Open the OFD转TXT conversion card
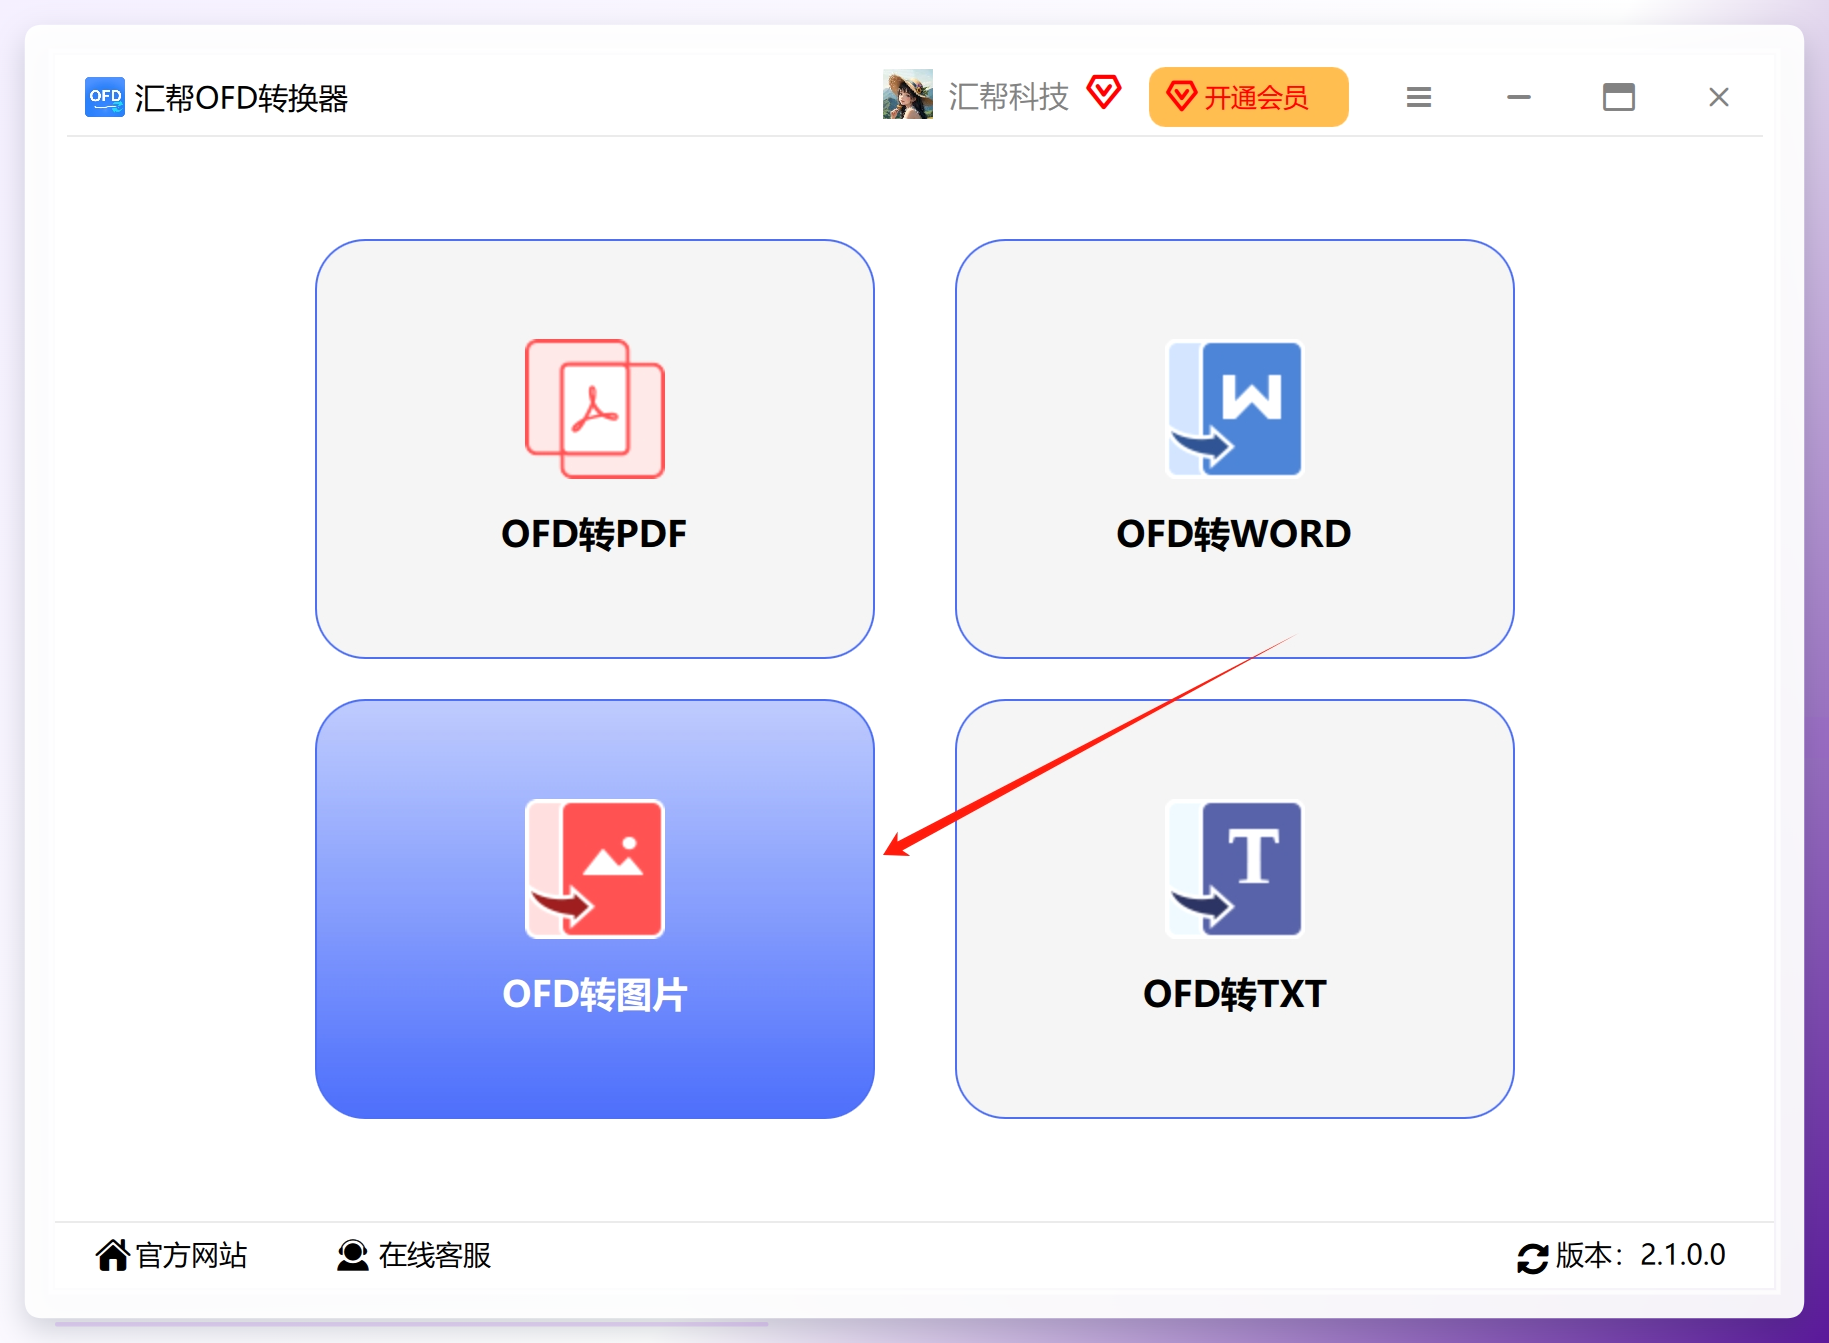This screenshot has width=1829, height=1343. click(x=1234, y=909)
